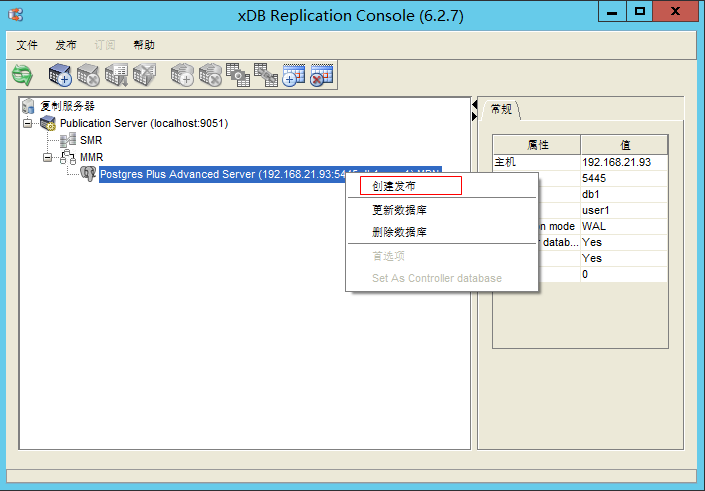This screenshot has height=491, width=705.
Task: Choose 更新数据库 from the context menu
Action: [x=442, y=210]
